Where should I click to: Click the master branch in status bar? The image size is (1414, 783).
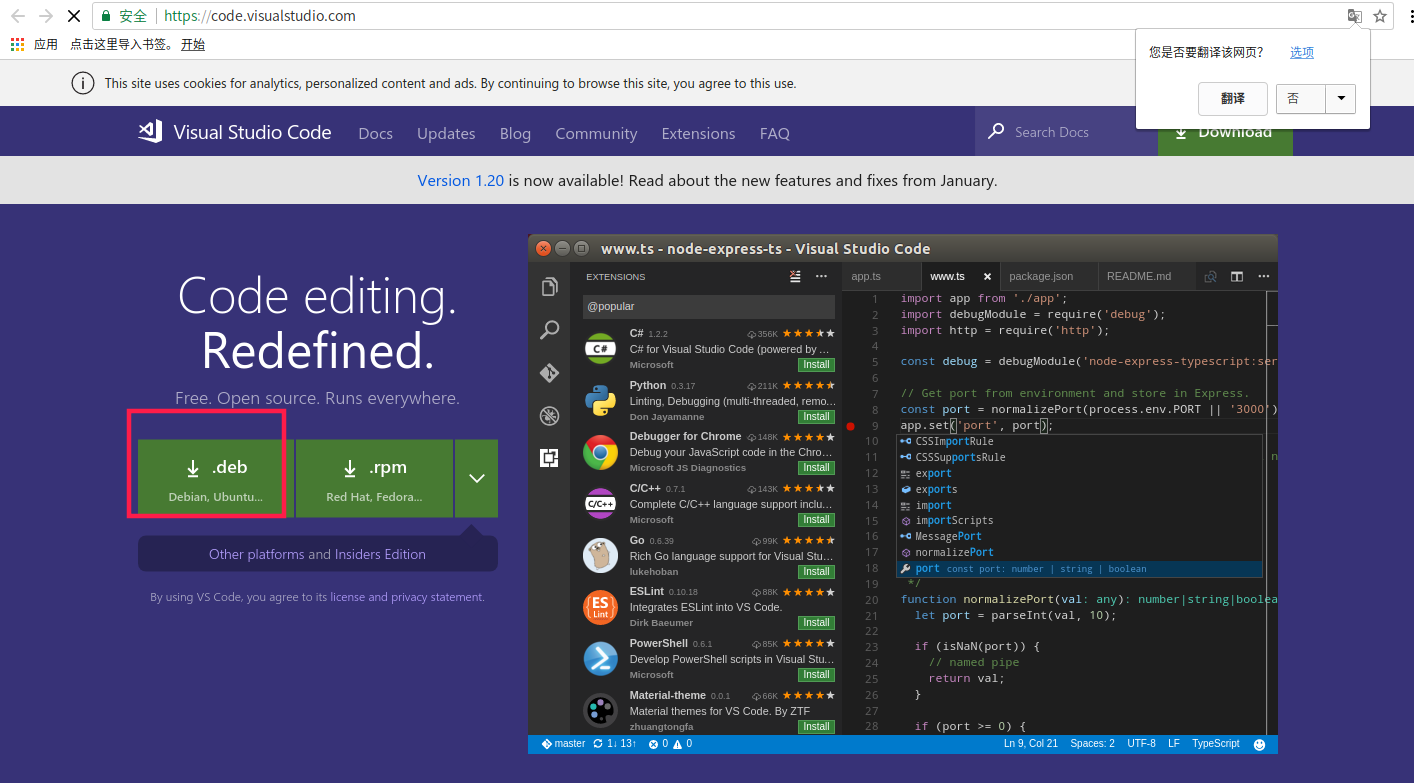click(563, 744)
